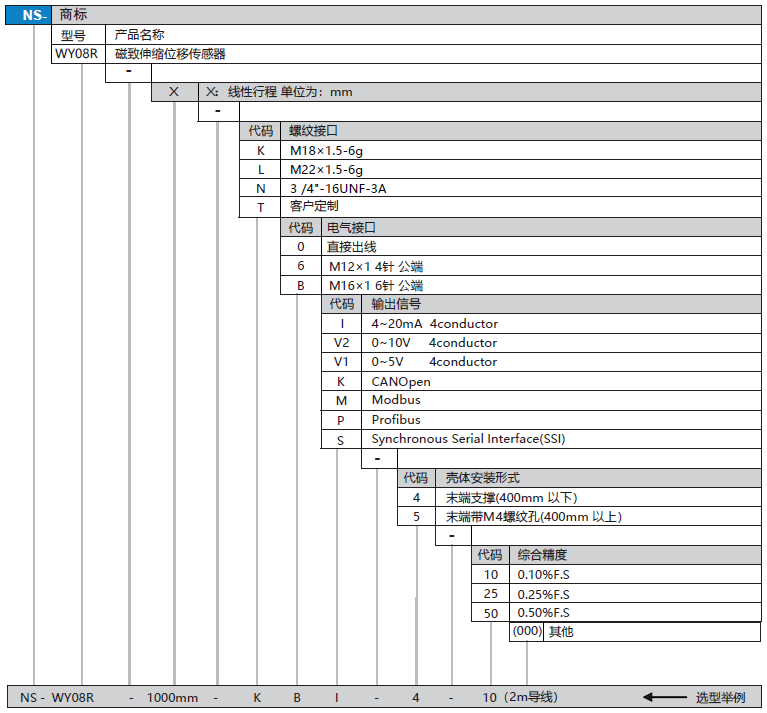Select 末端支撑(400mm 以下) mounting option
The image size is (767, 713).
coord(511,497)
